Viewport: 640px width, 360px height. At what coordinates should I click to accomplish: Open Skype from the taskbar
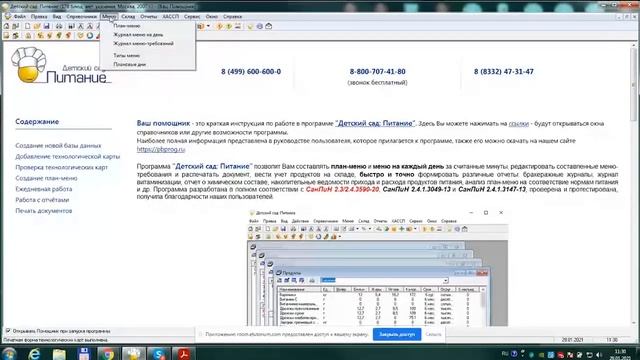pos(158,353)
